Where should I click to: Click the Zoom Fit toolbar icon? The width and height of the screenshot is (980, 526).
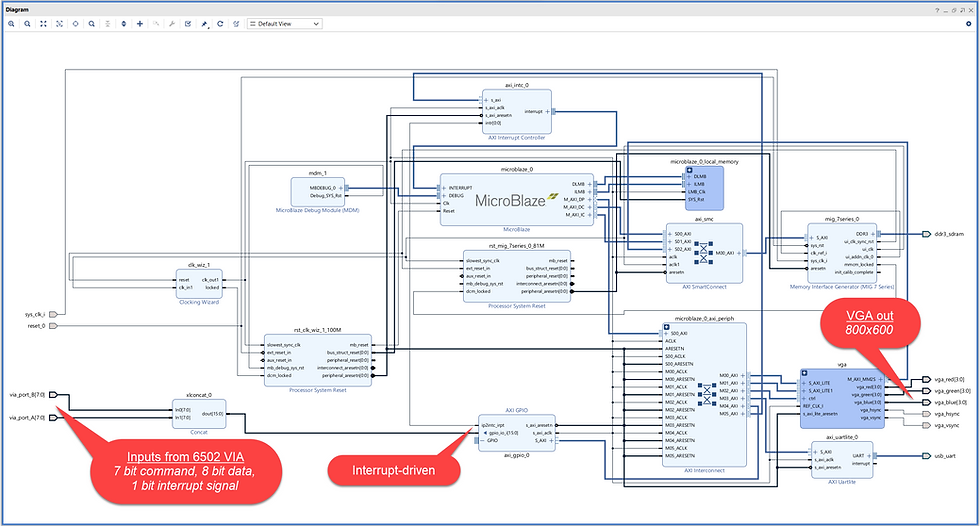(43, 24)
